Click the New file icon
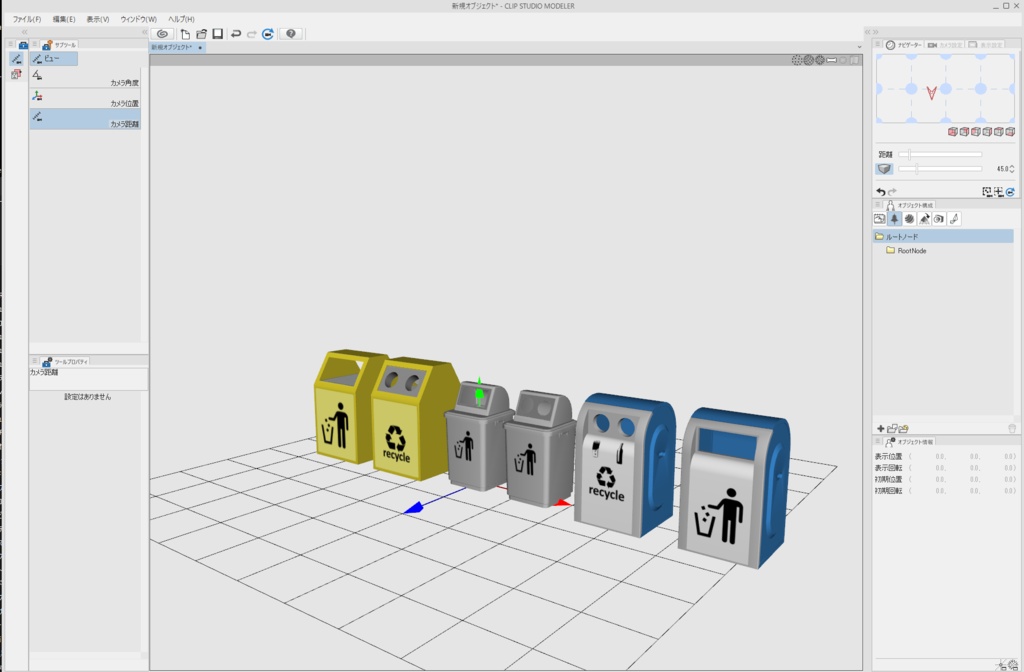1024x672 pixels. pyautogui.click(x=185, y=33)
